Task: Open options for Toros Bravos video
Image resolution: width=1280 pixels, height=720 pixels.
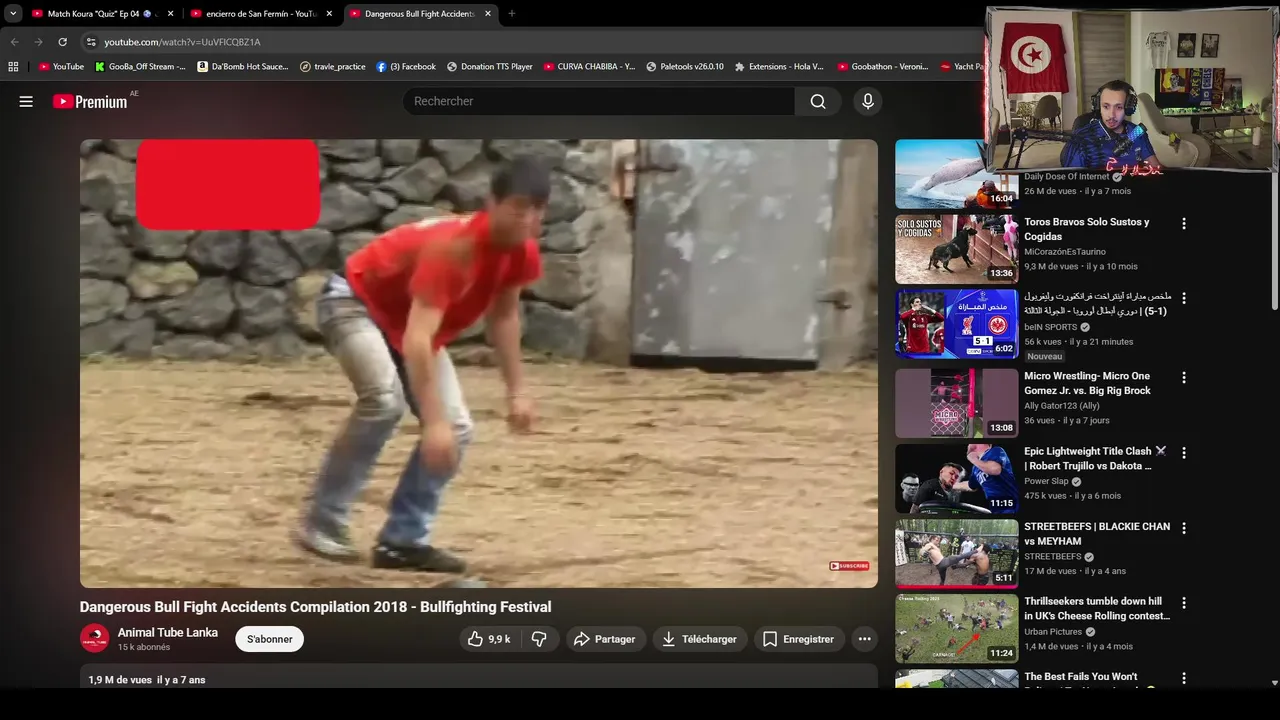Action: coord(1184,224)
